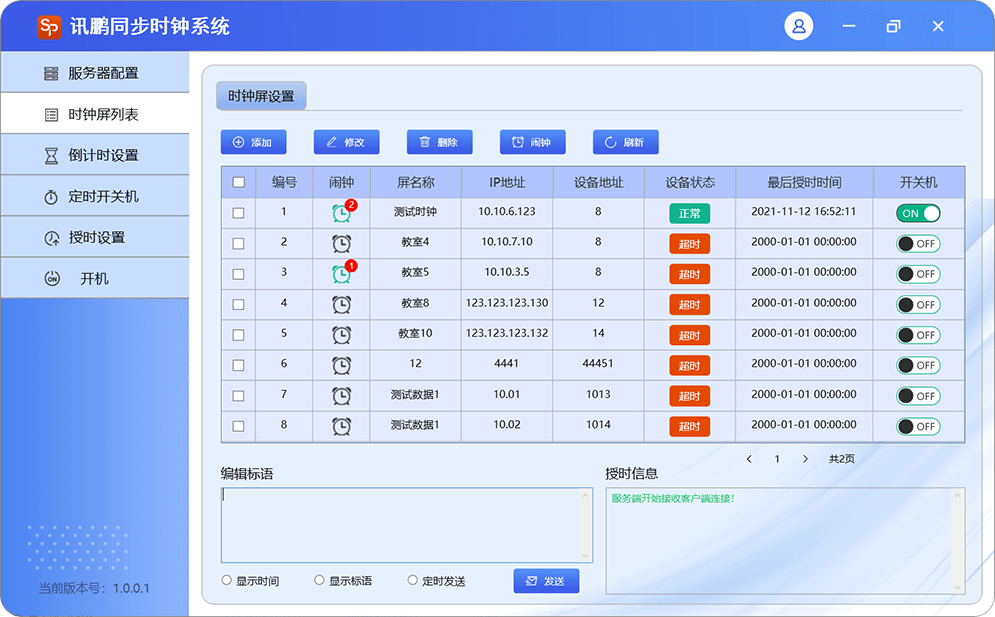Open 授时设置 from the sidebar

click(94, 238)
